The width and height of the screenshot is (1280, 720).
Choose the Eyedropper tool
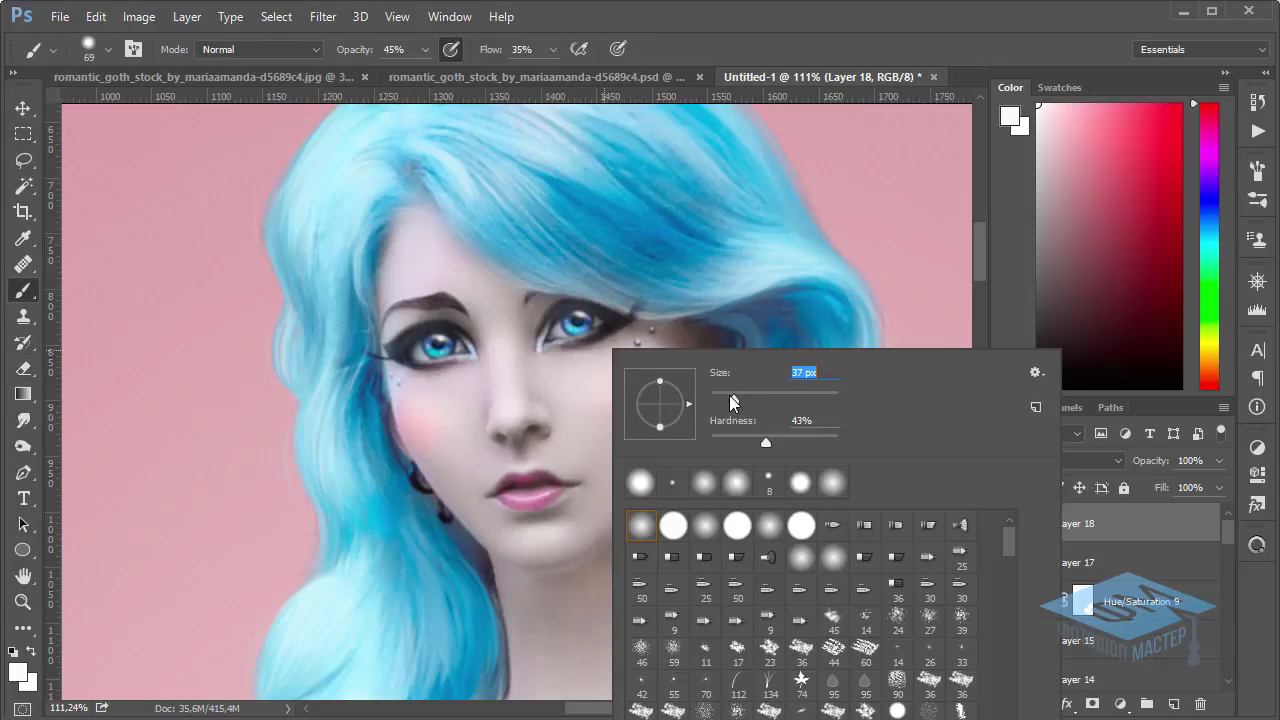point(23,238)
